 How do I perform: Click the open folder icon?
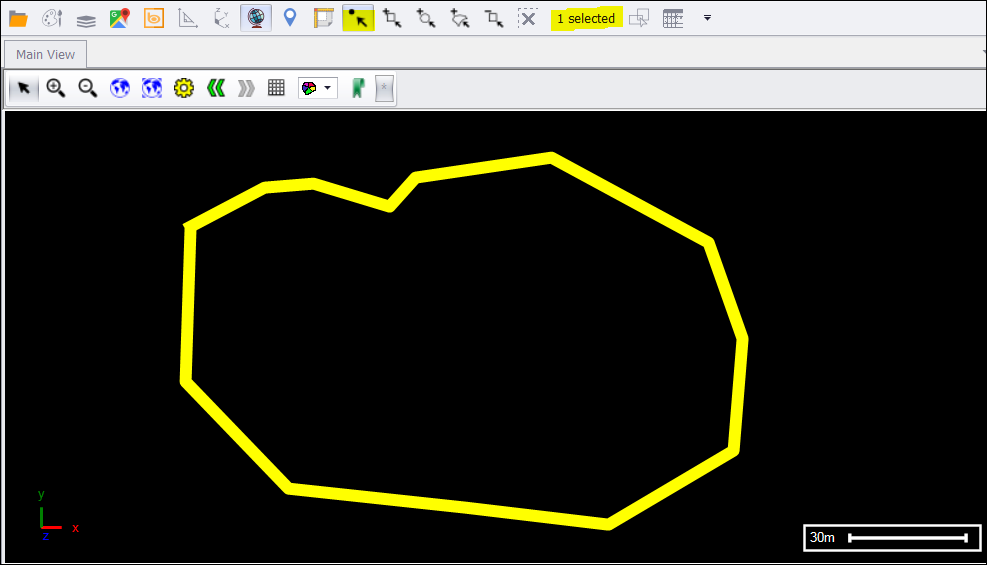18,18
